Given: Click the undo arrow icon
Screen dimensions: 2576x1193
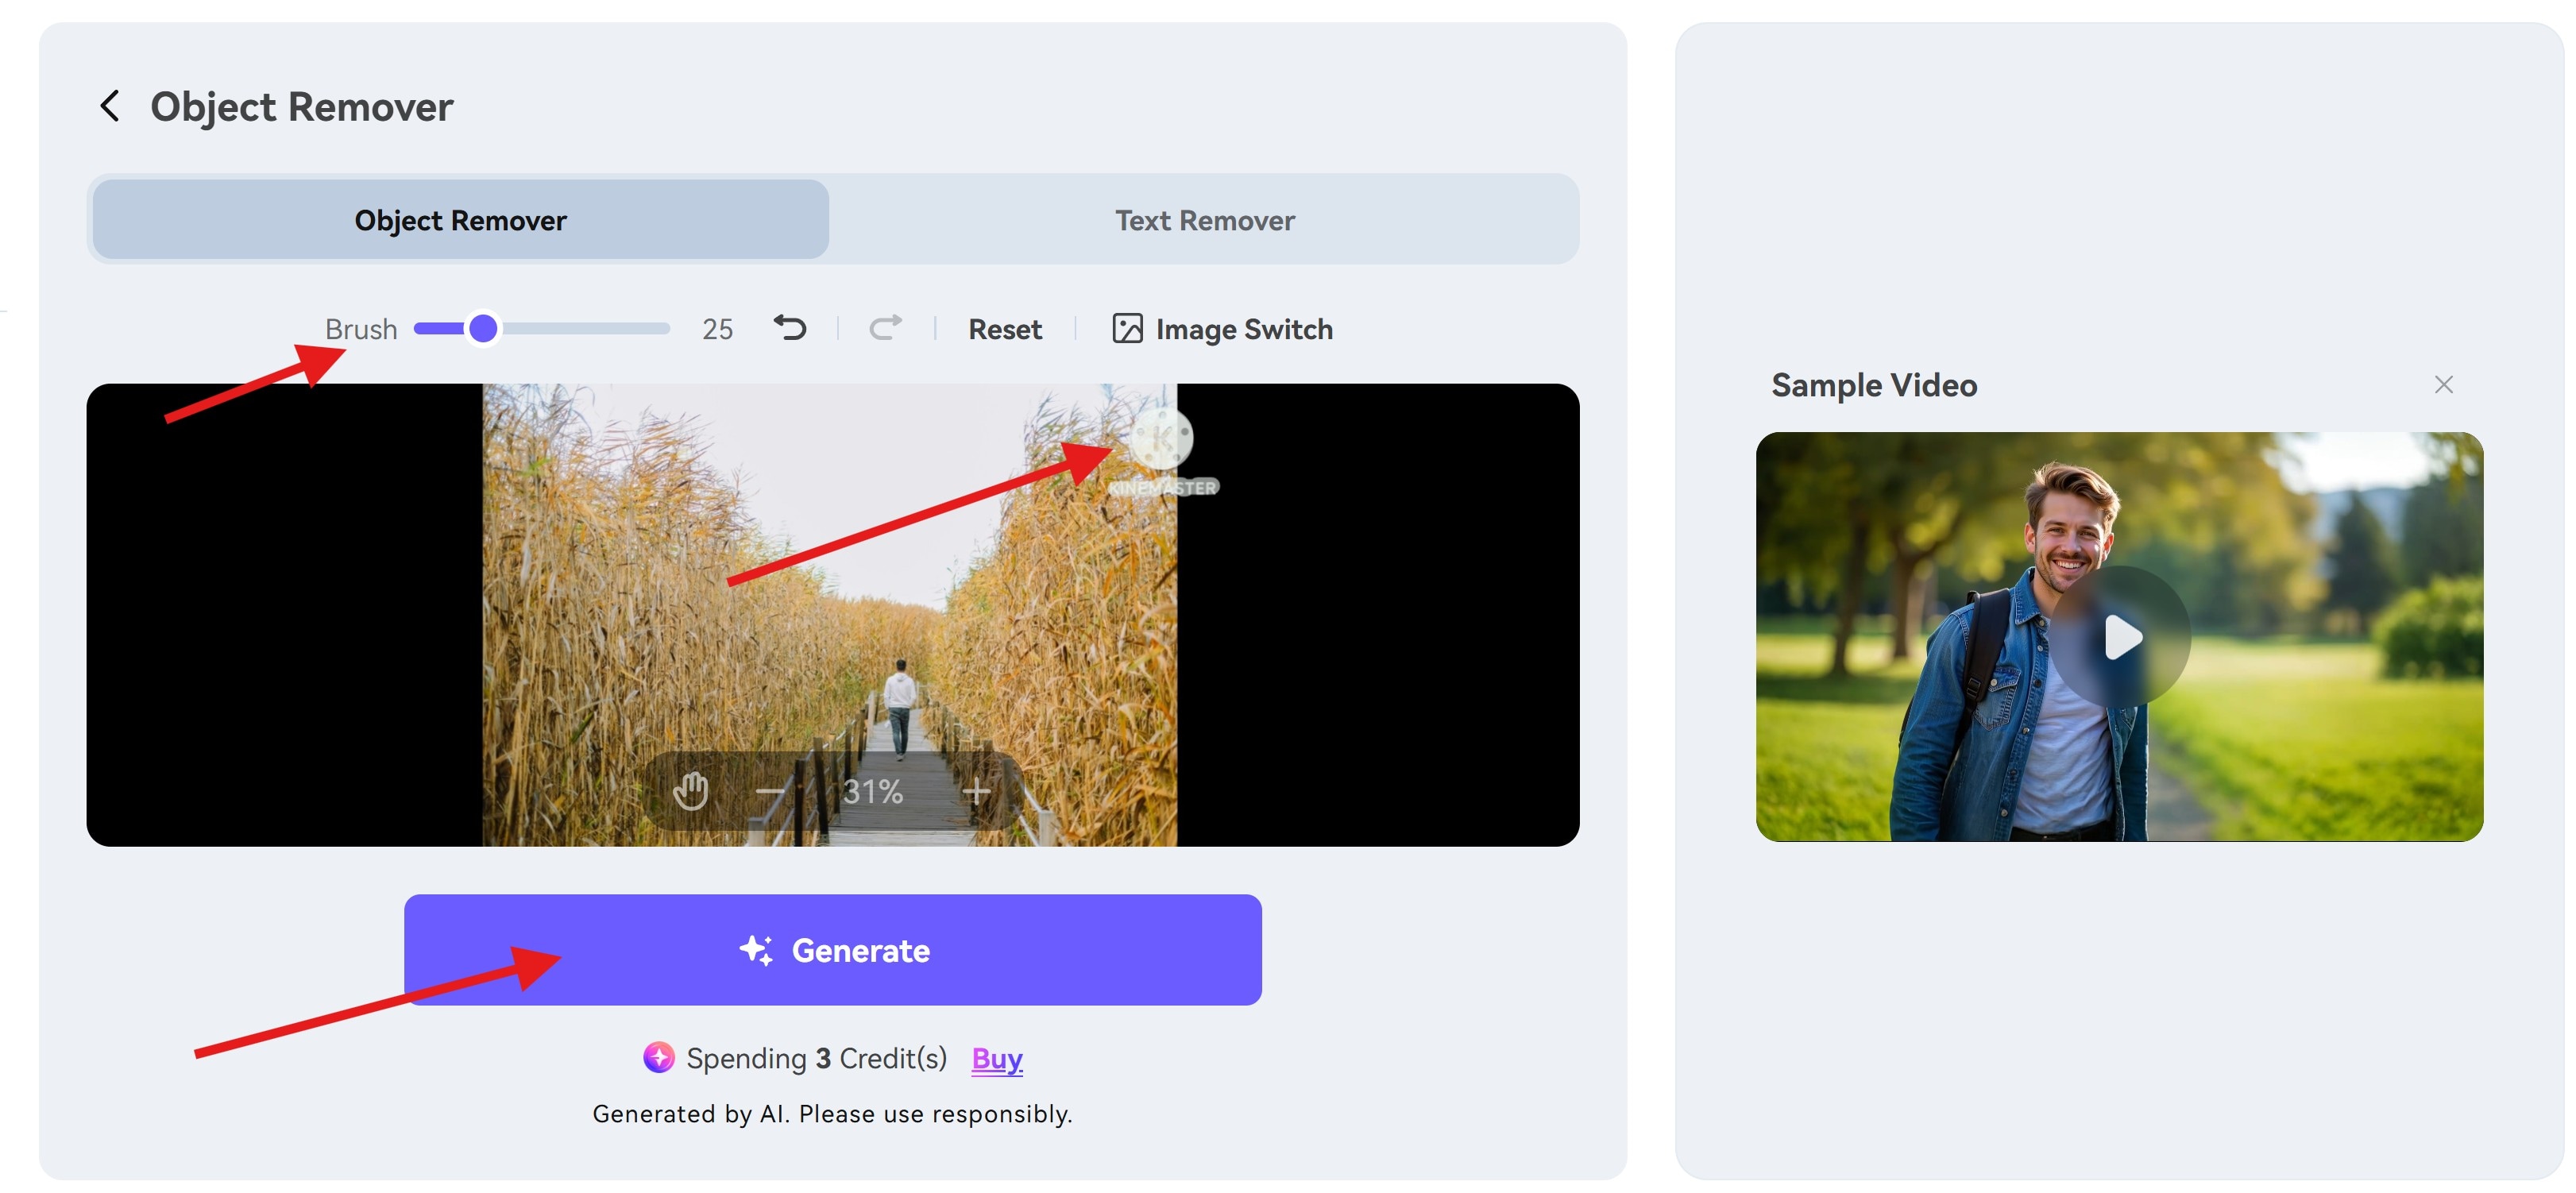Looking at the screenshot, I should click(789, 328).
